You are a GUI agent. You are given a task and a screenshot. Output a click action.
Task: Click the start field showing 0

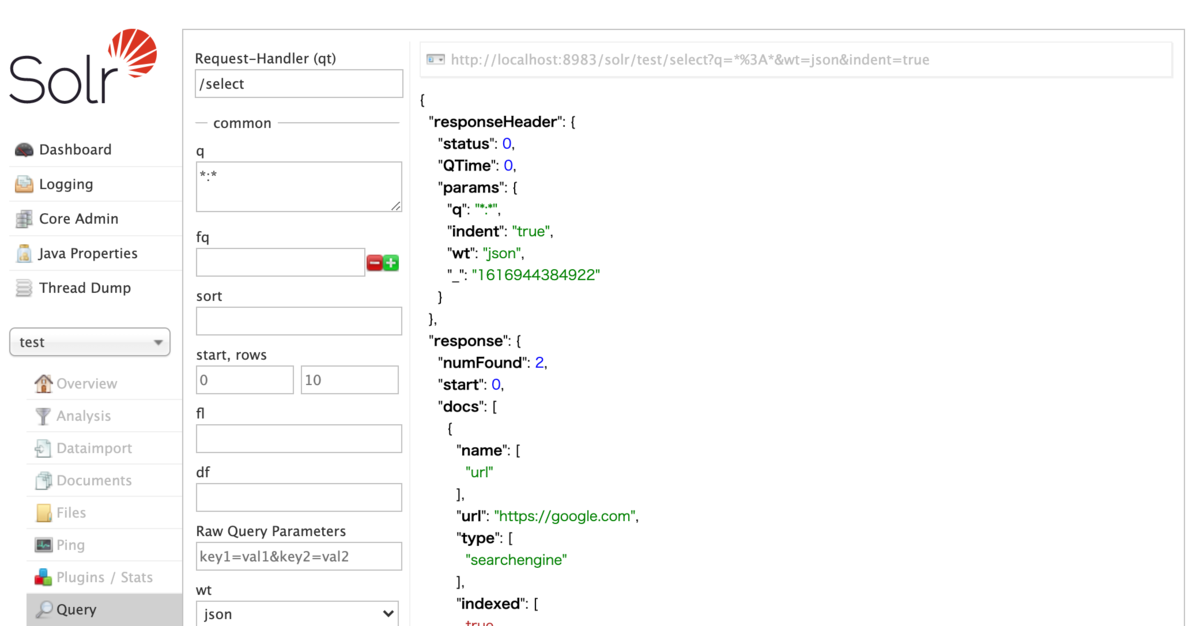pos(245,380)
